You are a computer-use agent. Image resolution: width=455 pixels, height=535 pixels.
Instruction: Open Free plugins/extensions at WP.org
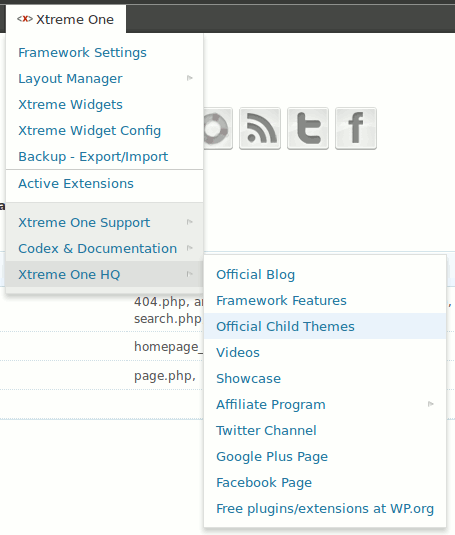[325, 509]
